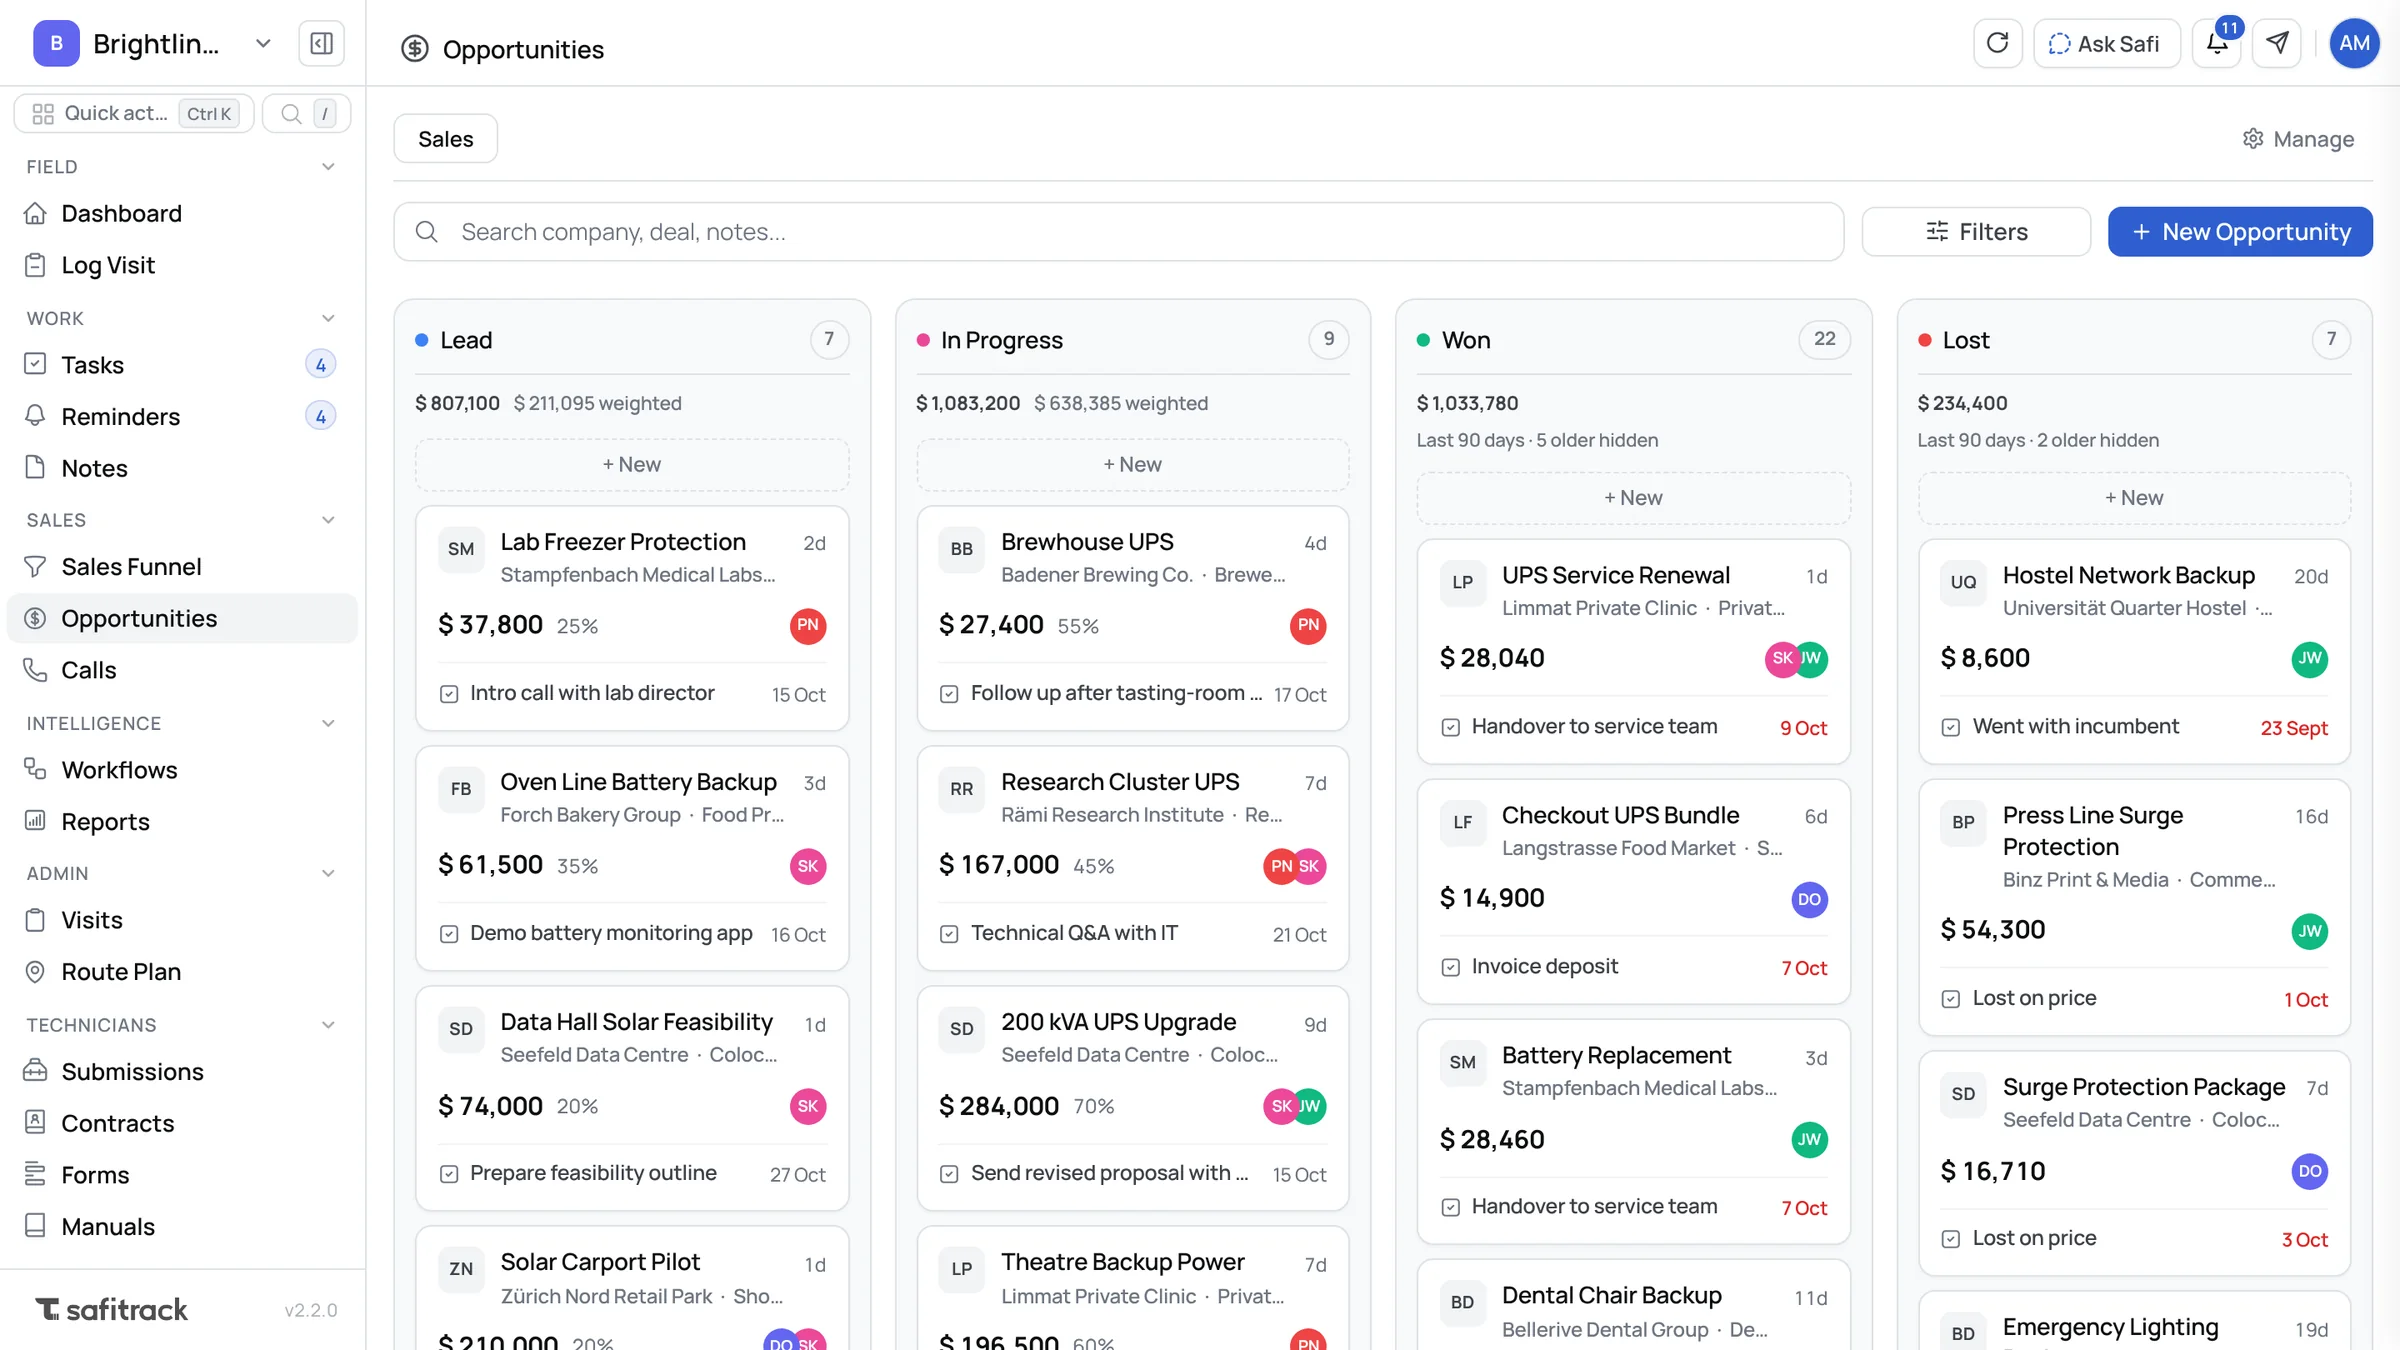Click the Won column count badge 22
Viewport: 2400px width, 1350px height.
(1824, 340)
